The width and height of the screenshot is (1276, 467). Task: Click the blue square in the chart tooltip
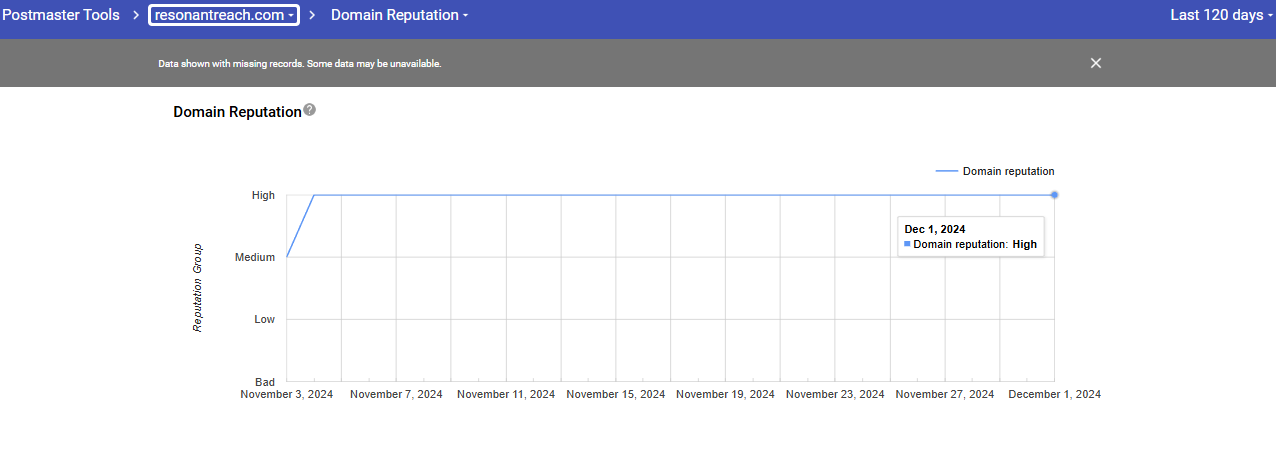(908, 244)
